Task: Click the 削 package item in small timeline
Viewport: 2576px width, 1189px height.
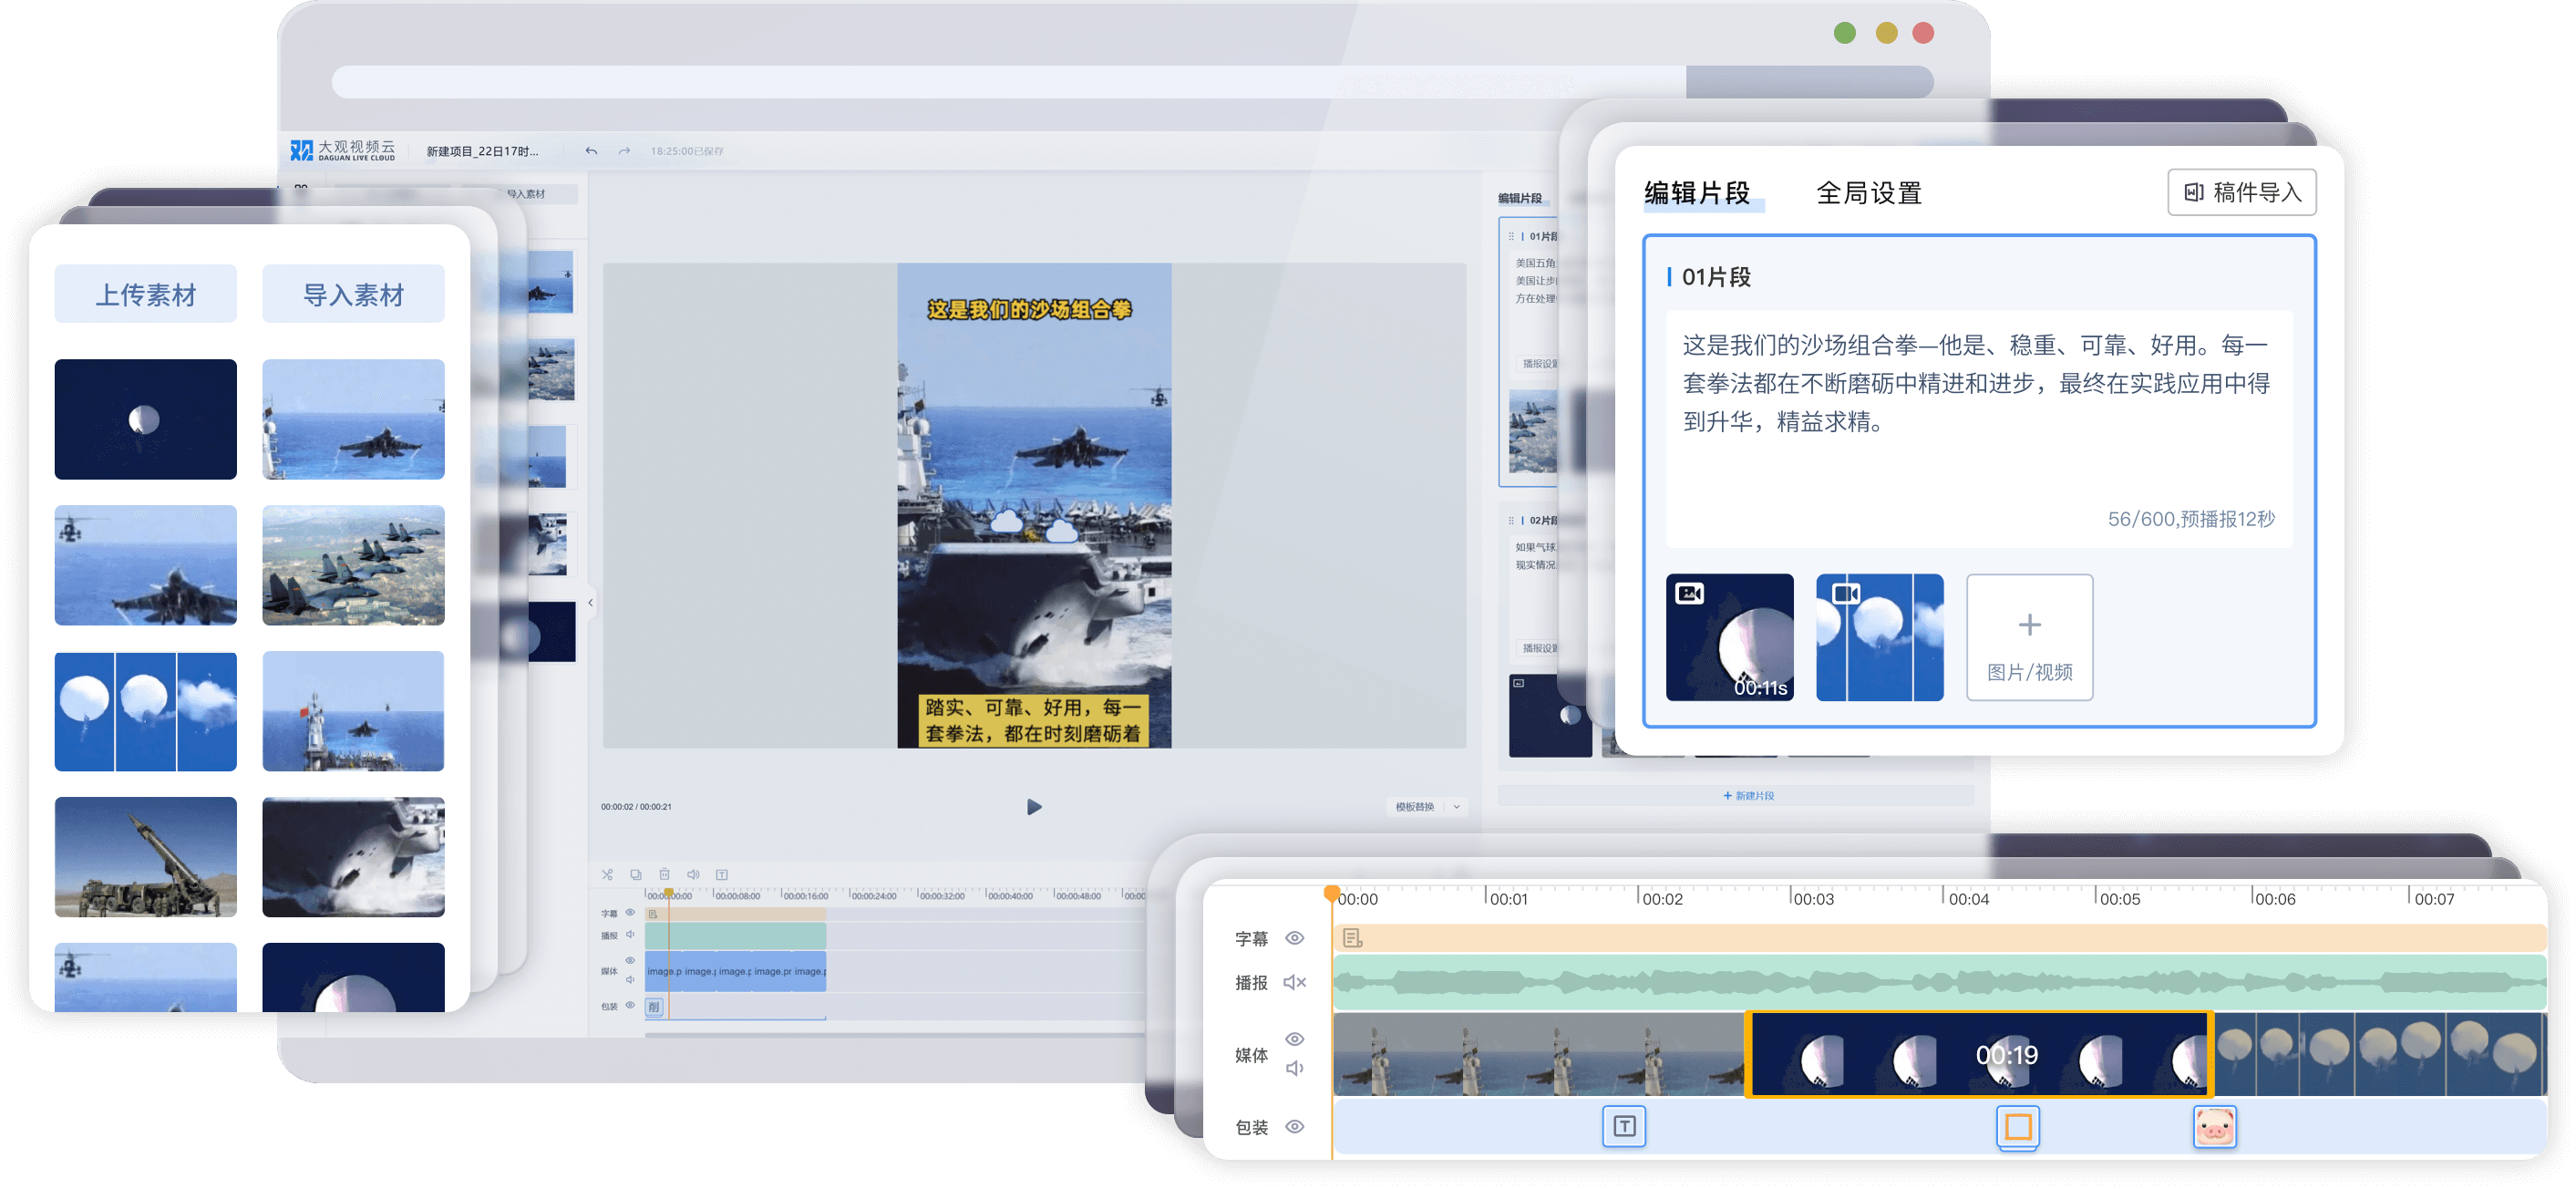Action: pos(654,1006)
